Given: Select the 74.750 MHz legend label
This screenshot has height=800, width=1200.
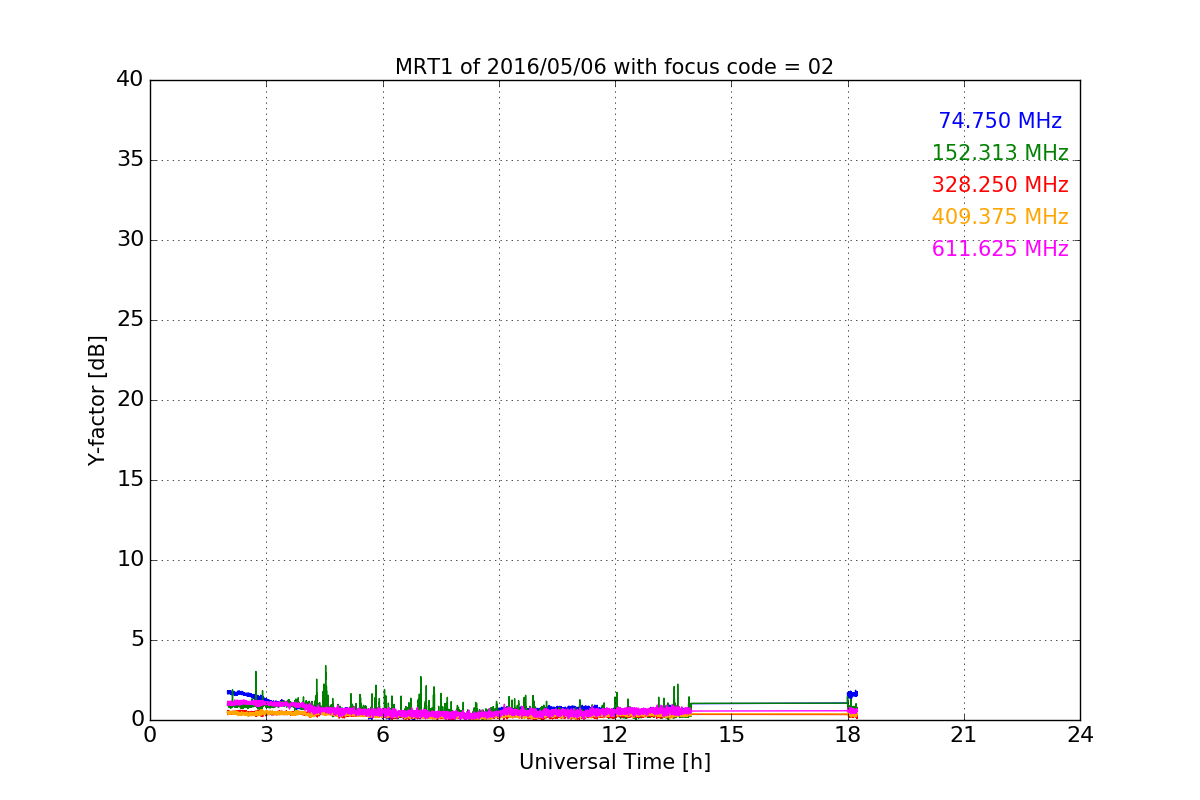Looking at the screenshot, I should [x=1000, y=121].
